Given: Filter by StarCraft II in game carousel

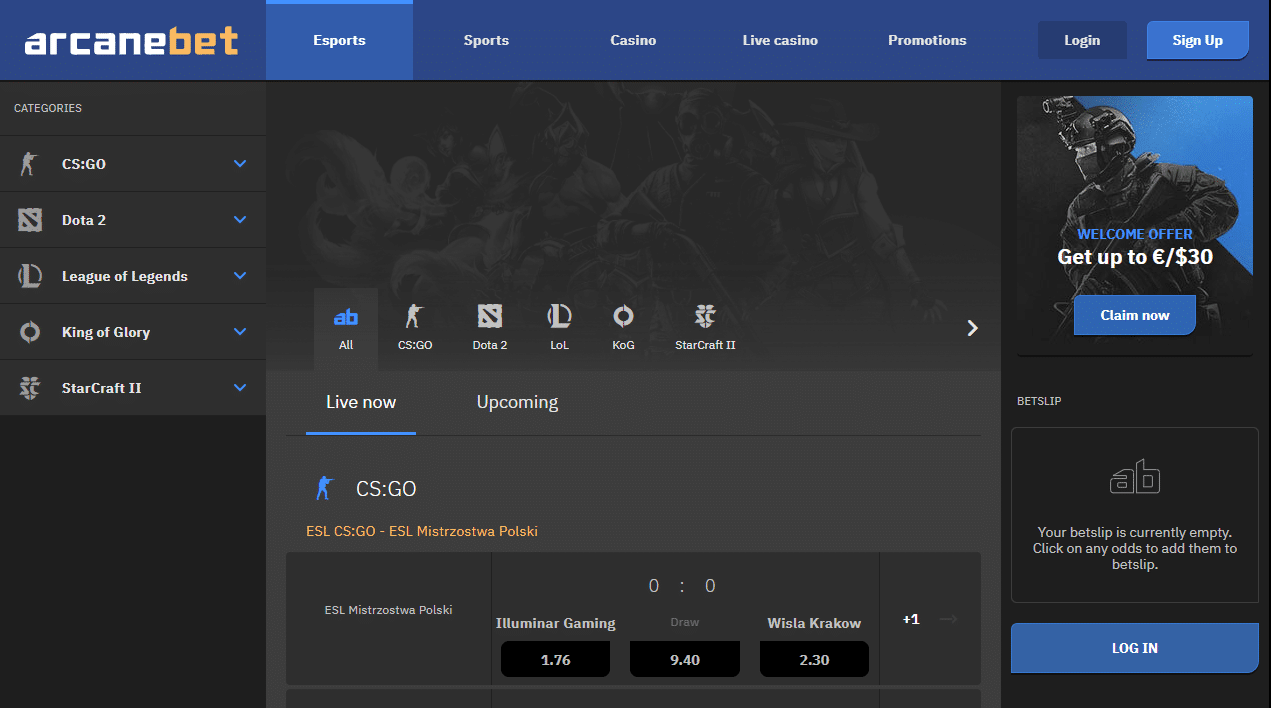Looking at the screenshot, I should pyautogui.click(x=705, y=328).
